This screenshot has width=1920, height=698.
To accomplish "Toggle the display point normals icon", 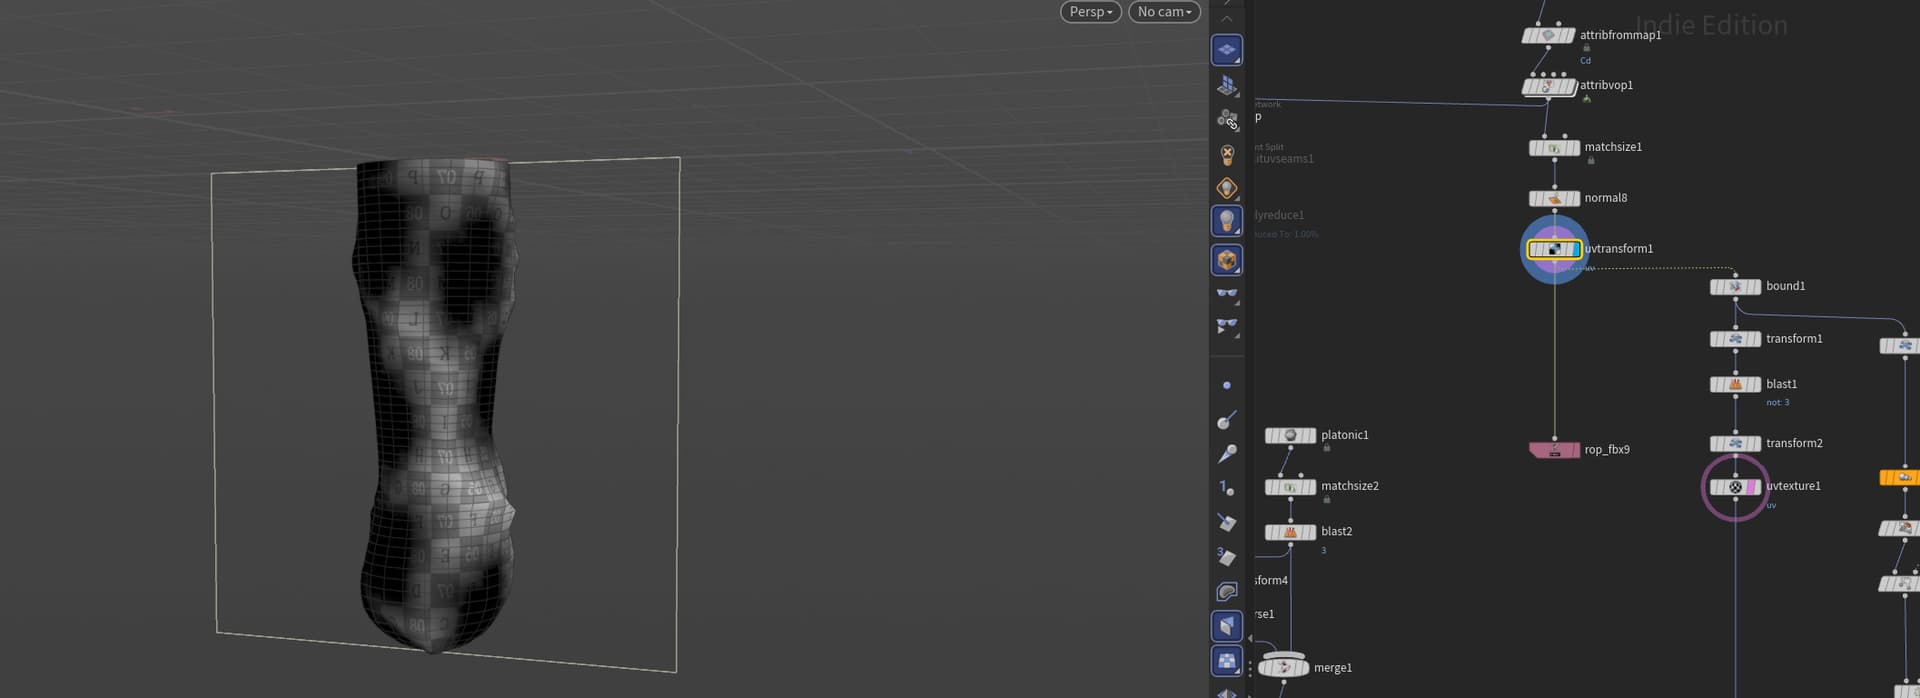I will (1227, 421).
